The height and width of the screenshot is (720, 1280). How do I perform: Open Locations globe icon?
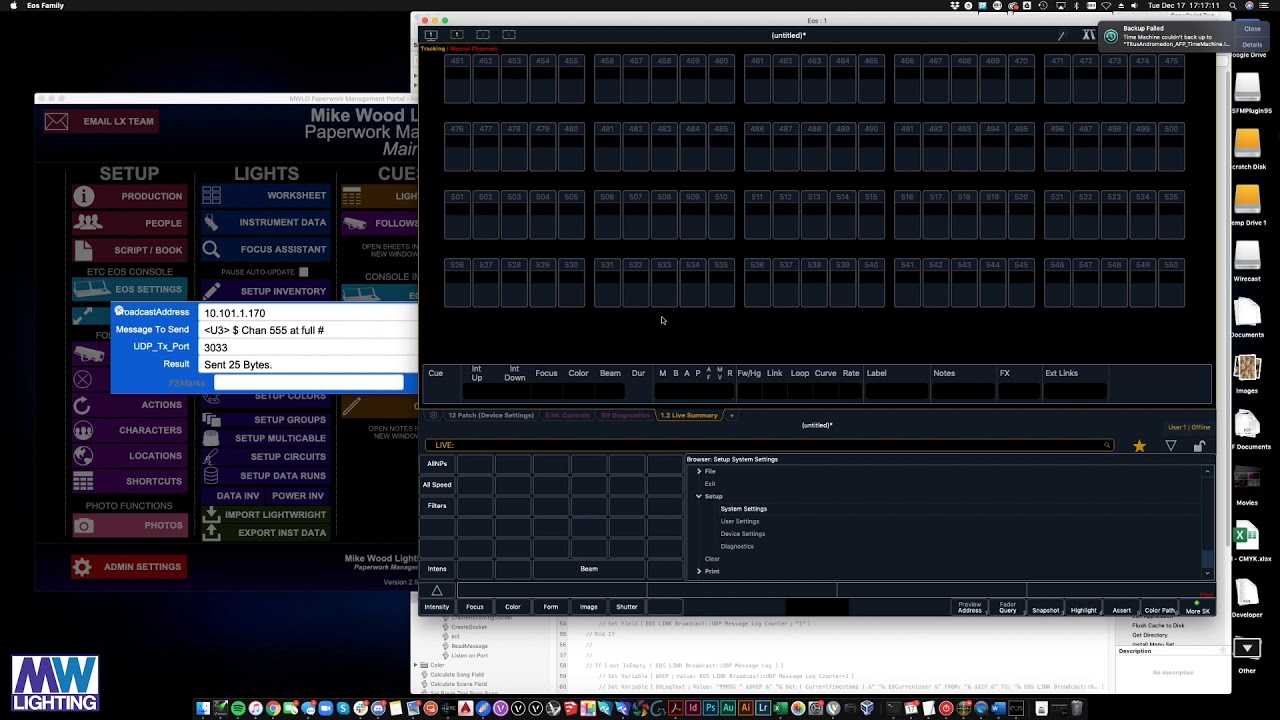tap(83, 456)
